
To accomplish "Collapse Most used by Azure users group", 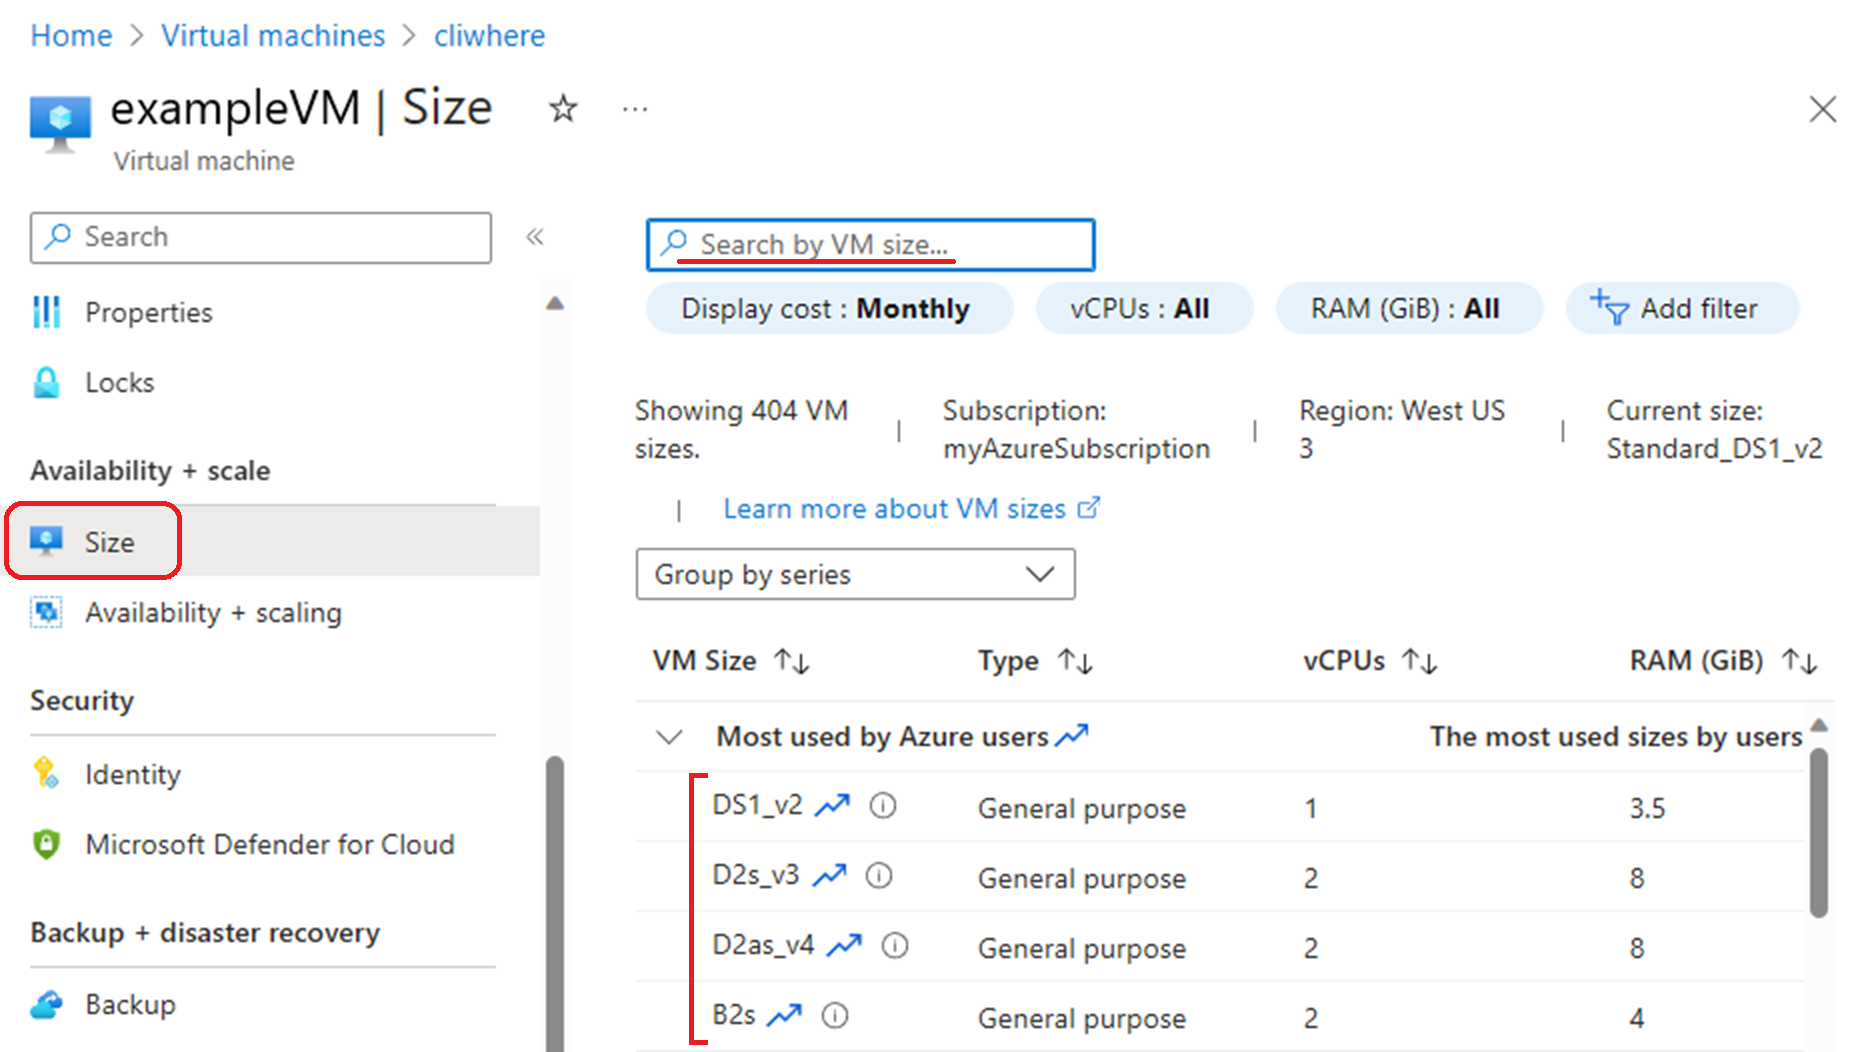I will click(669, 737).
